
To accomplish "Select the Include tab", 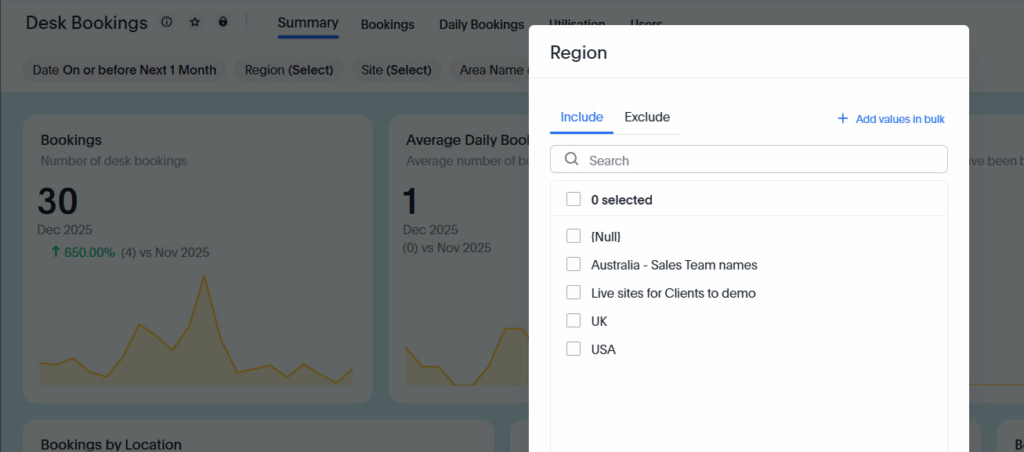I will 581,117.
